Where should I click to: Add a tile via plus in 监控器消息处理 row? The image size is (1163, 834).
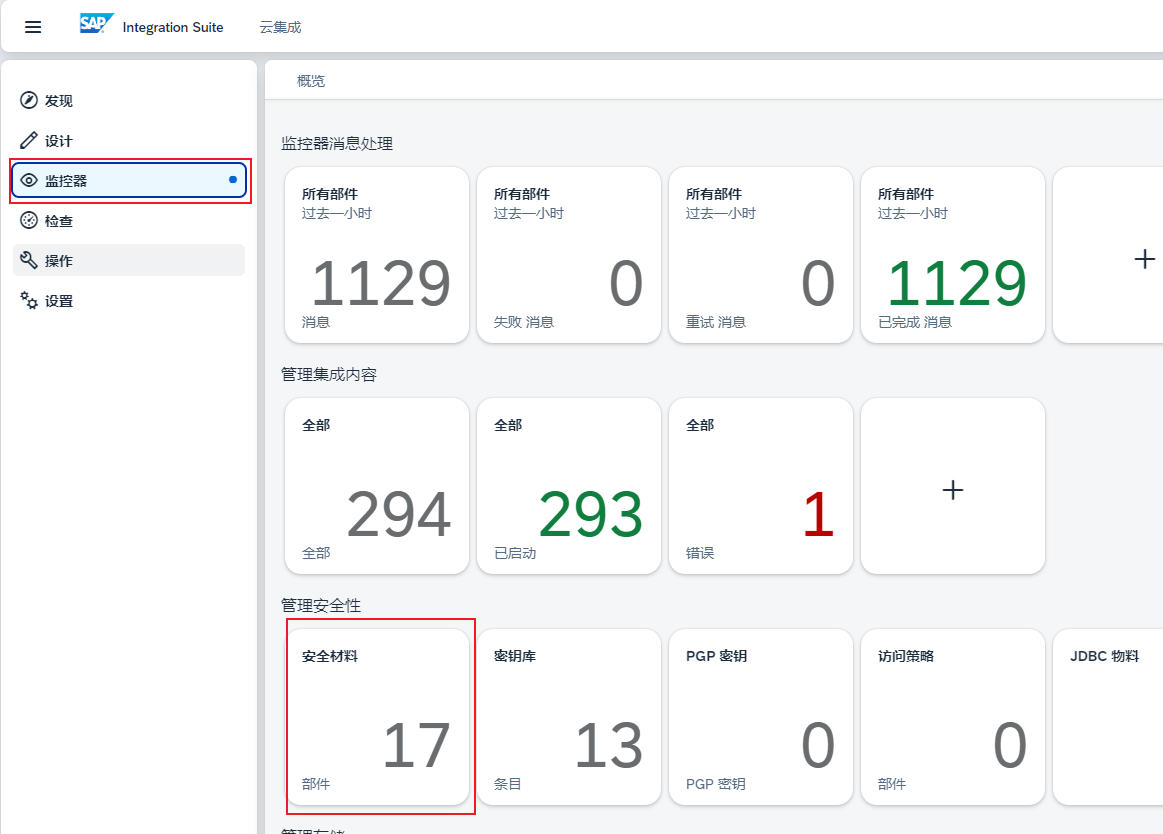(x=1142, y=259)
